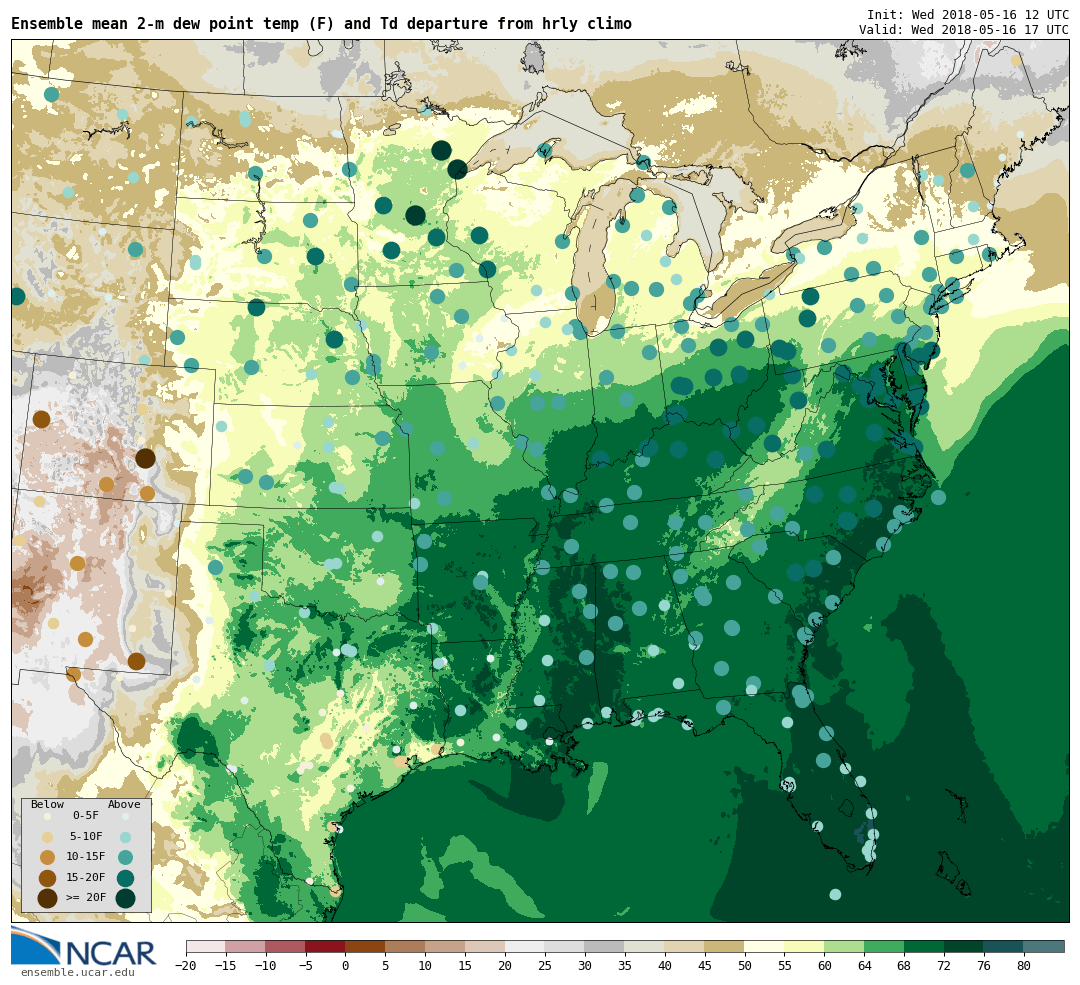Image resolution: width=1080 pixels, height=985 pixels.
Task: Click the 55 to 60 yellow colorbar swatch
Action: click(804, 947)
